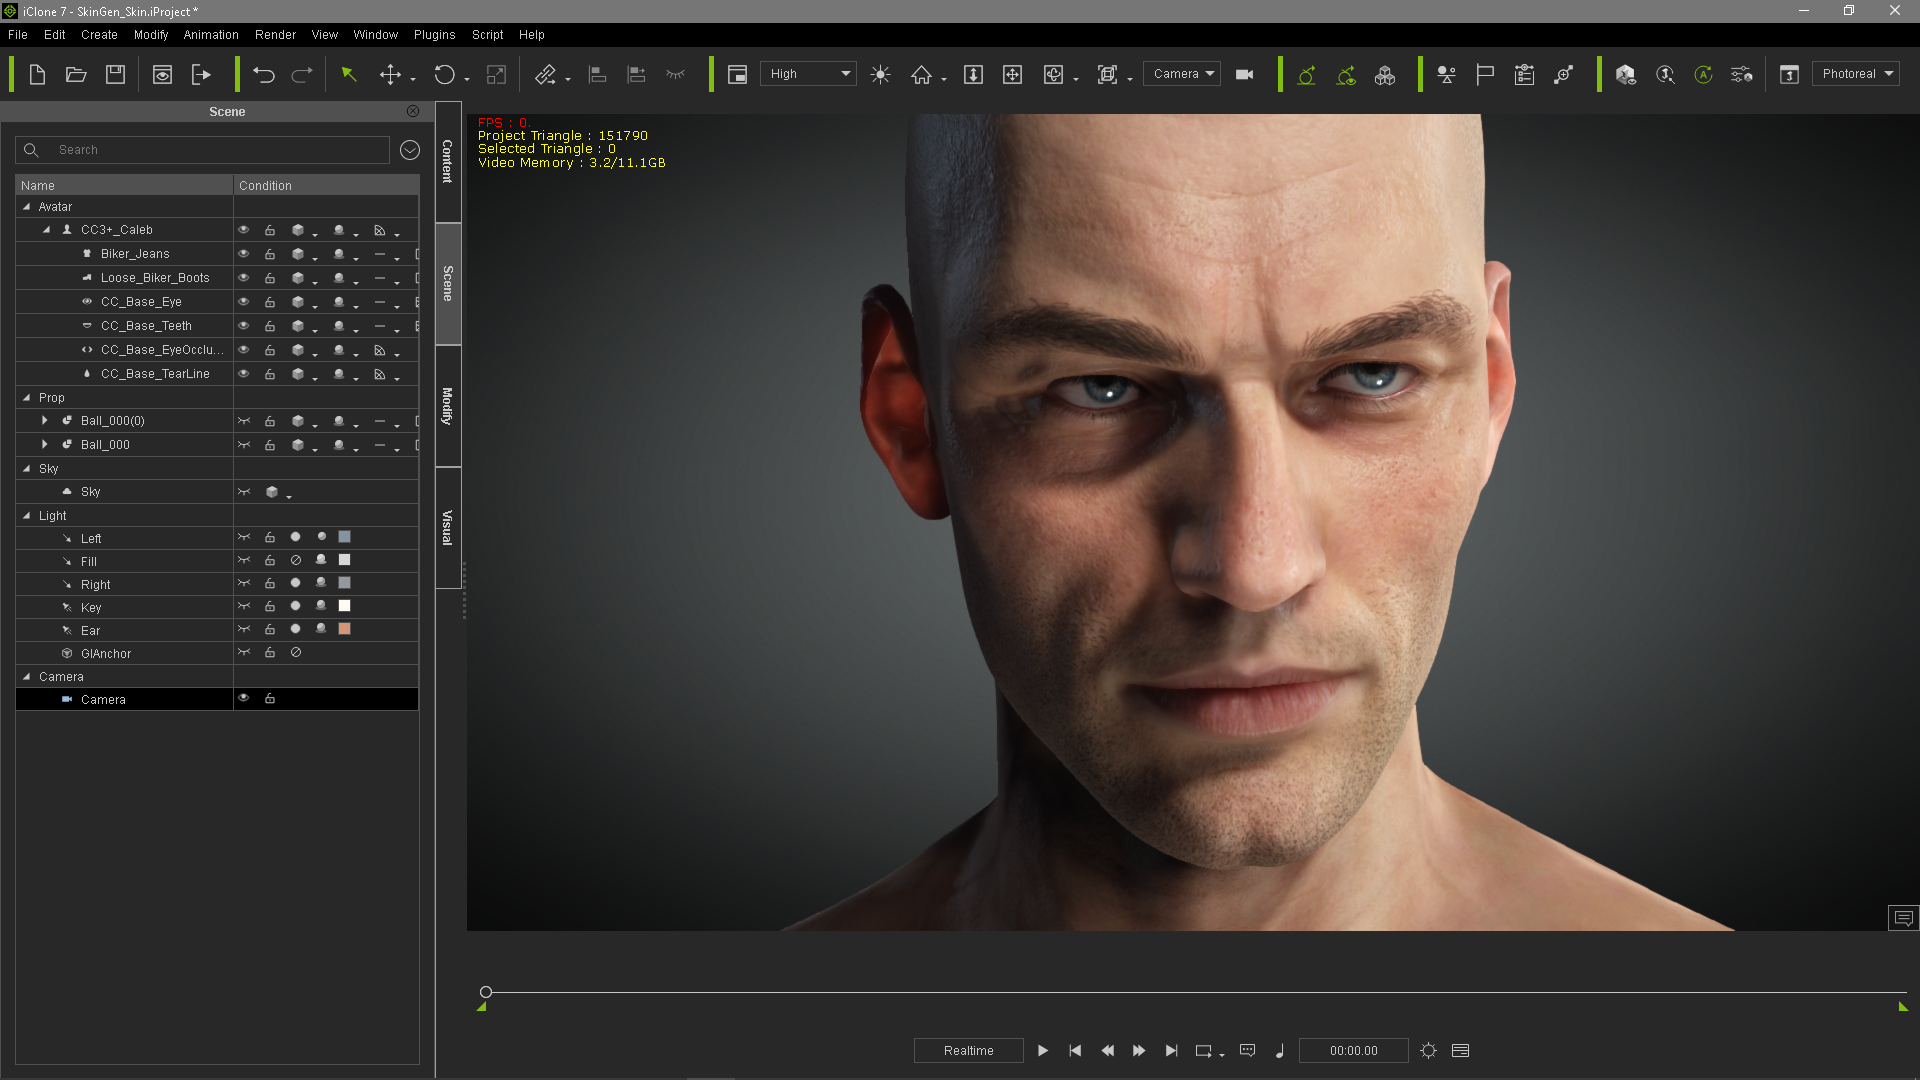Open the High quality dropdown

pos(808,74)
